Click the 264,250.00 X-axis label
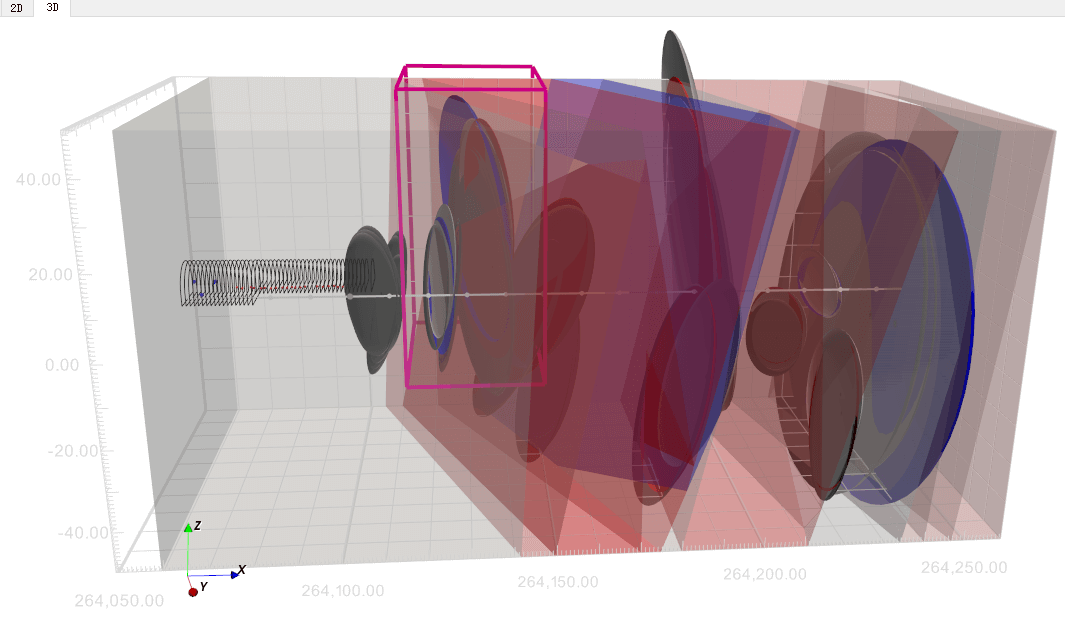The height and width of the screenshot is (629, 1065). coord(963,567)
